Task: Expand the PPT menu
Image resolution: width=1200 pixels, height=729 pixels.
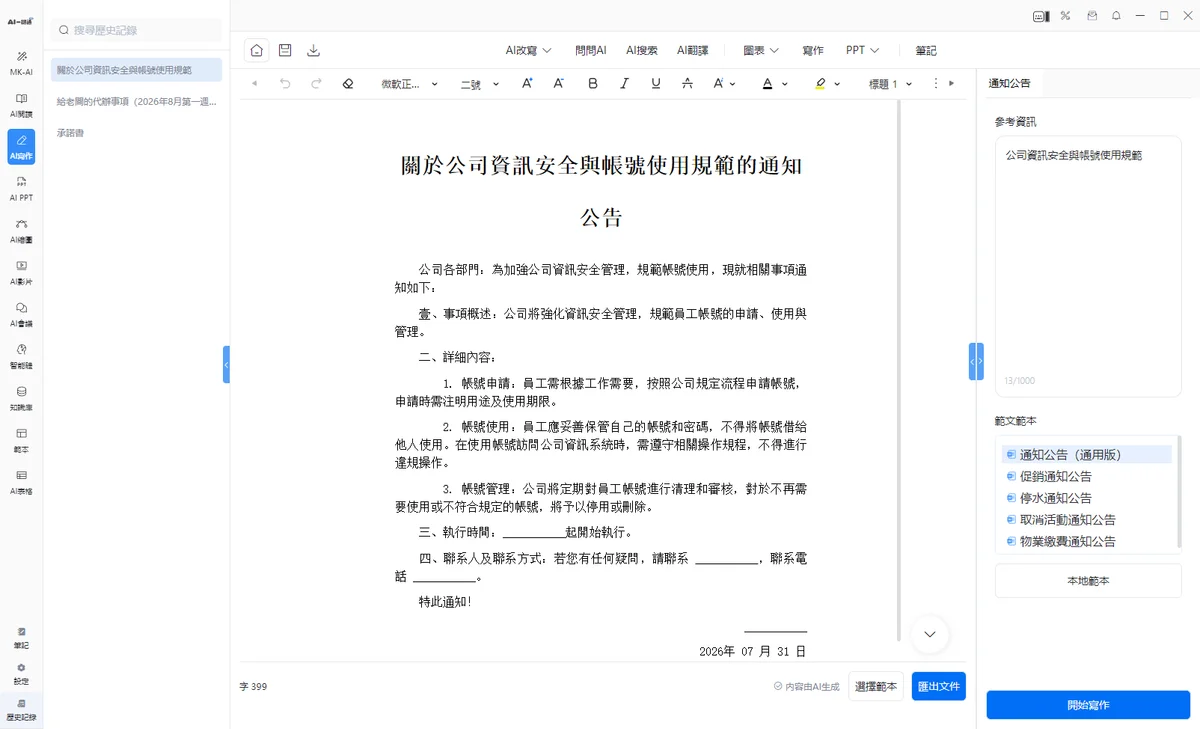Action: point(862,50)
